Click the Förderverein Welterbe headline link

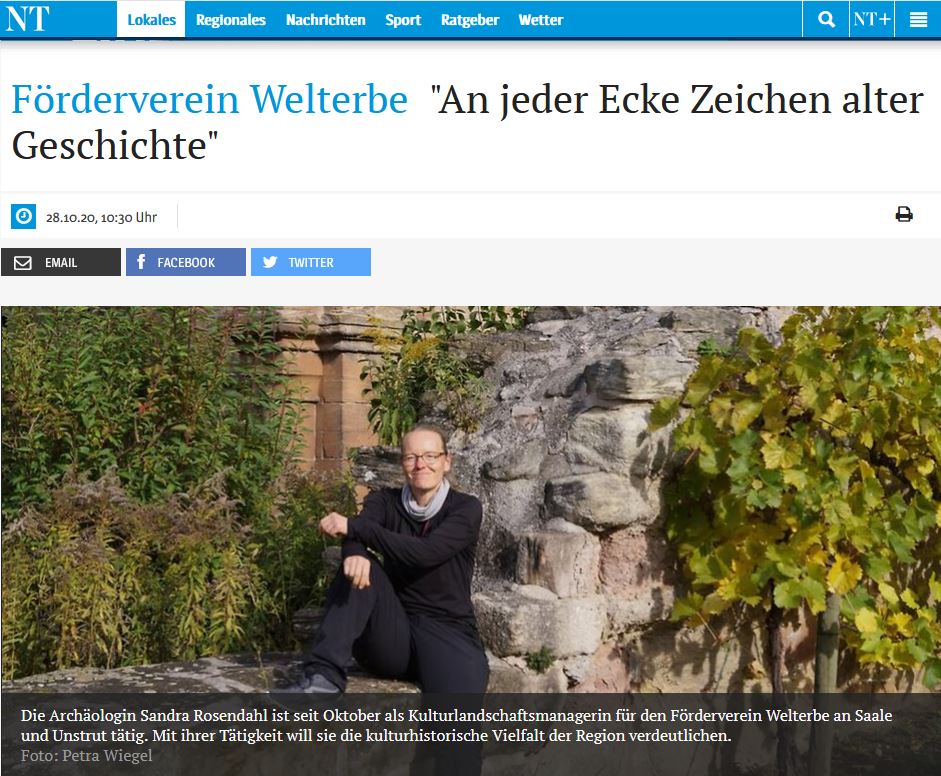(x=209, y=99)
